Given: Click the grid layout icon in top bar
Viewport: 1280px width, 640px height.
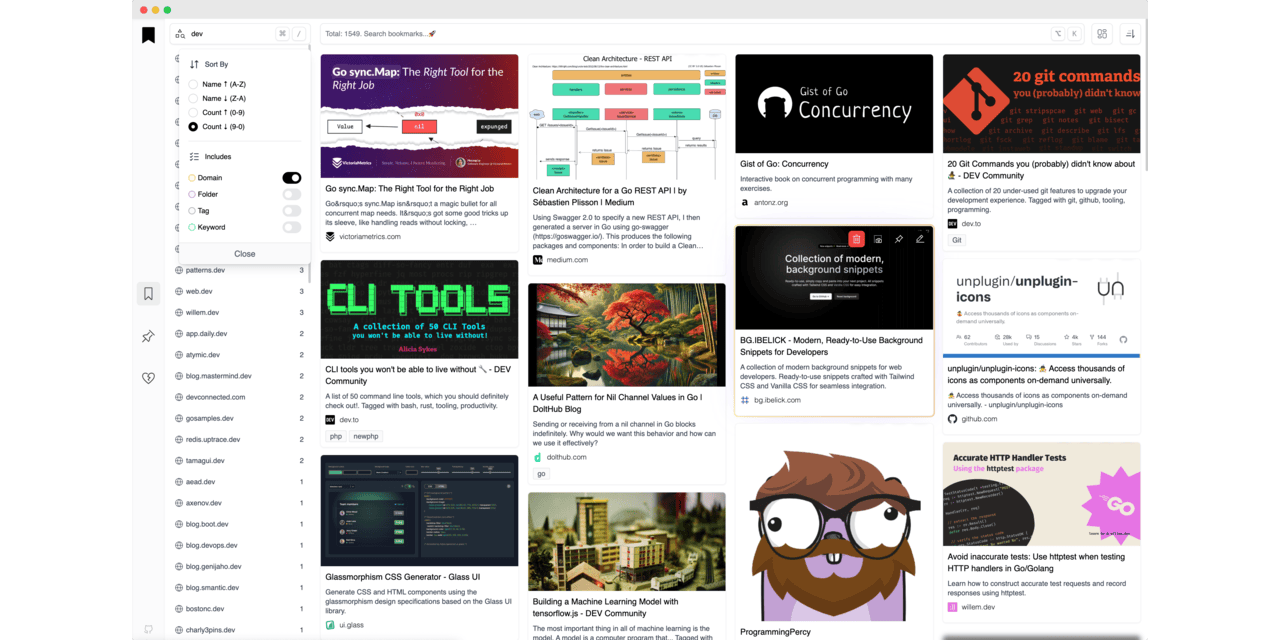Looking at the screenshot, I should click(x=1102, y=34).
